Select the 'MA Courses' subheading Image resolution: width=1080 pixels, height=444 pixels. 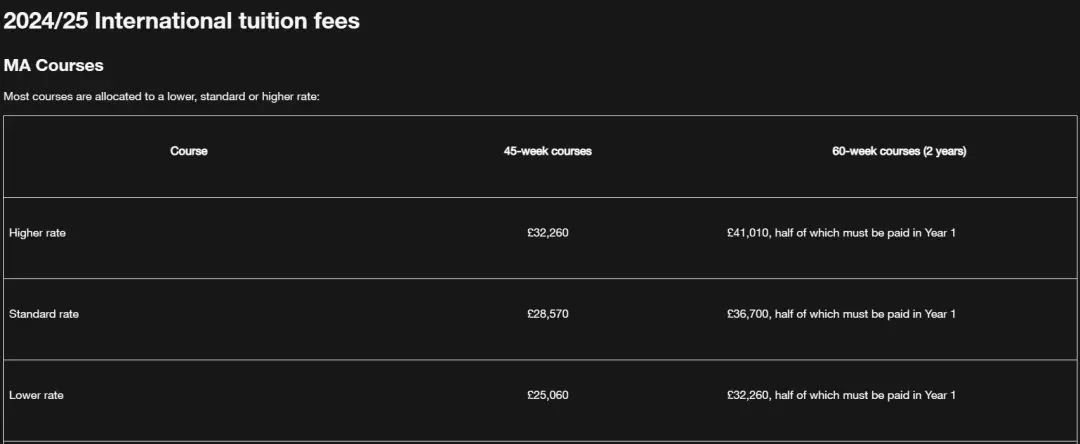coord(54,66)
